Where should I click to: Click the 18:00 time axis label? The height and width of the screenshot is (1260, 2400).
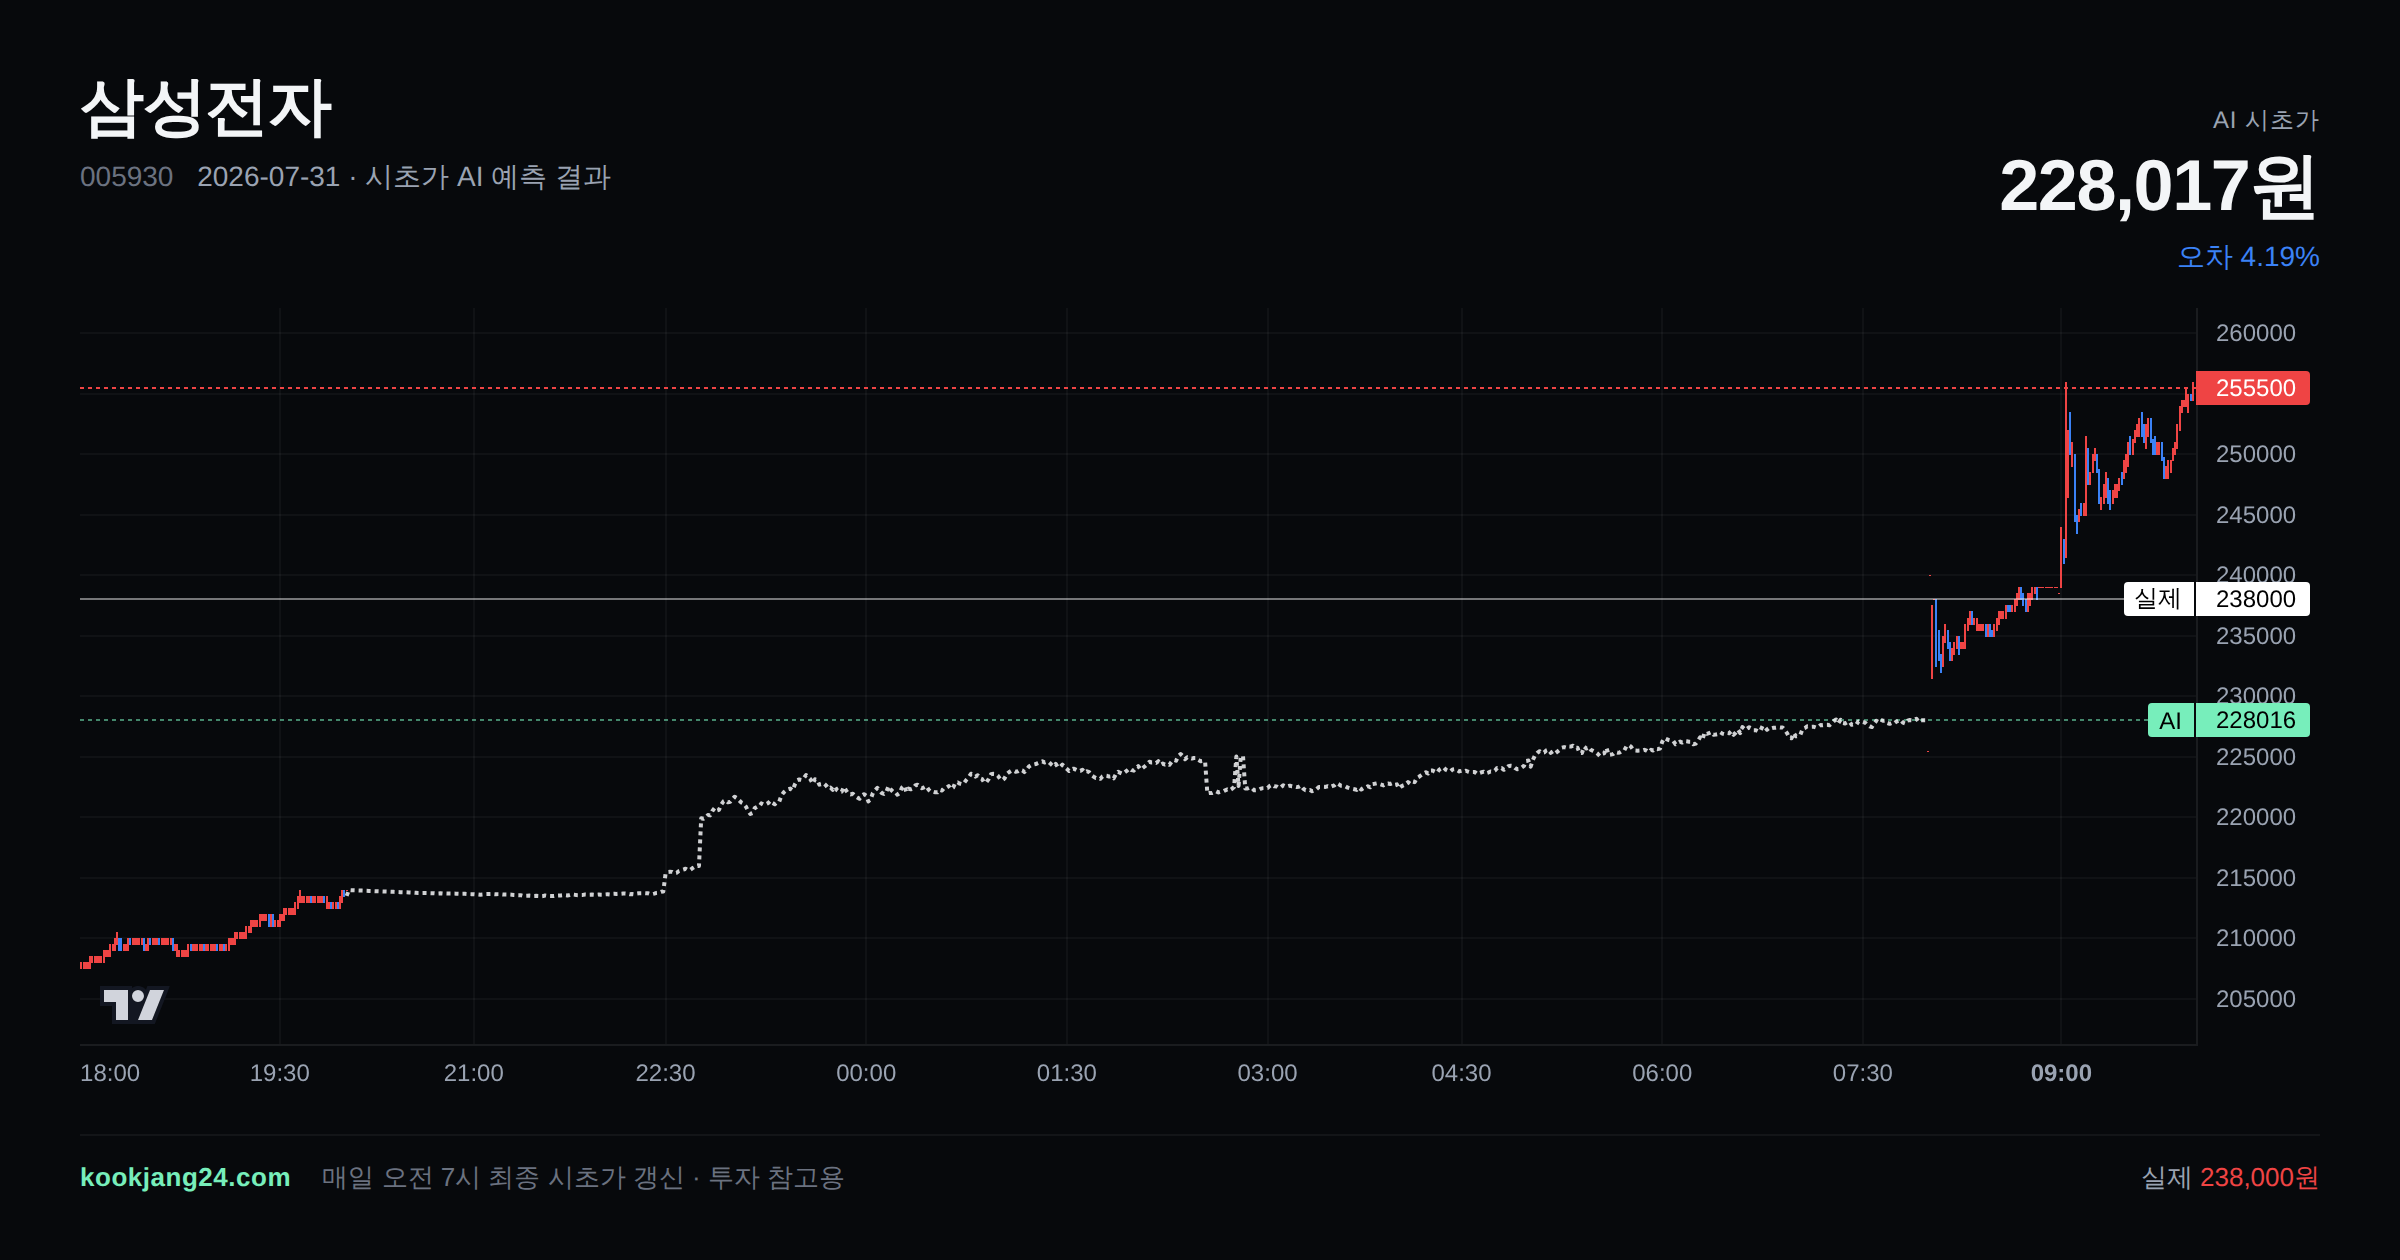(x=110, y=1073)
